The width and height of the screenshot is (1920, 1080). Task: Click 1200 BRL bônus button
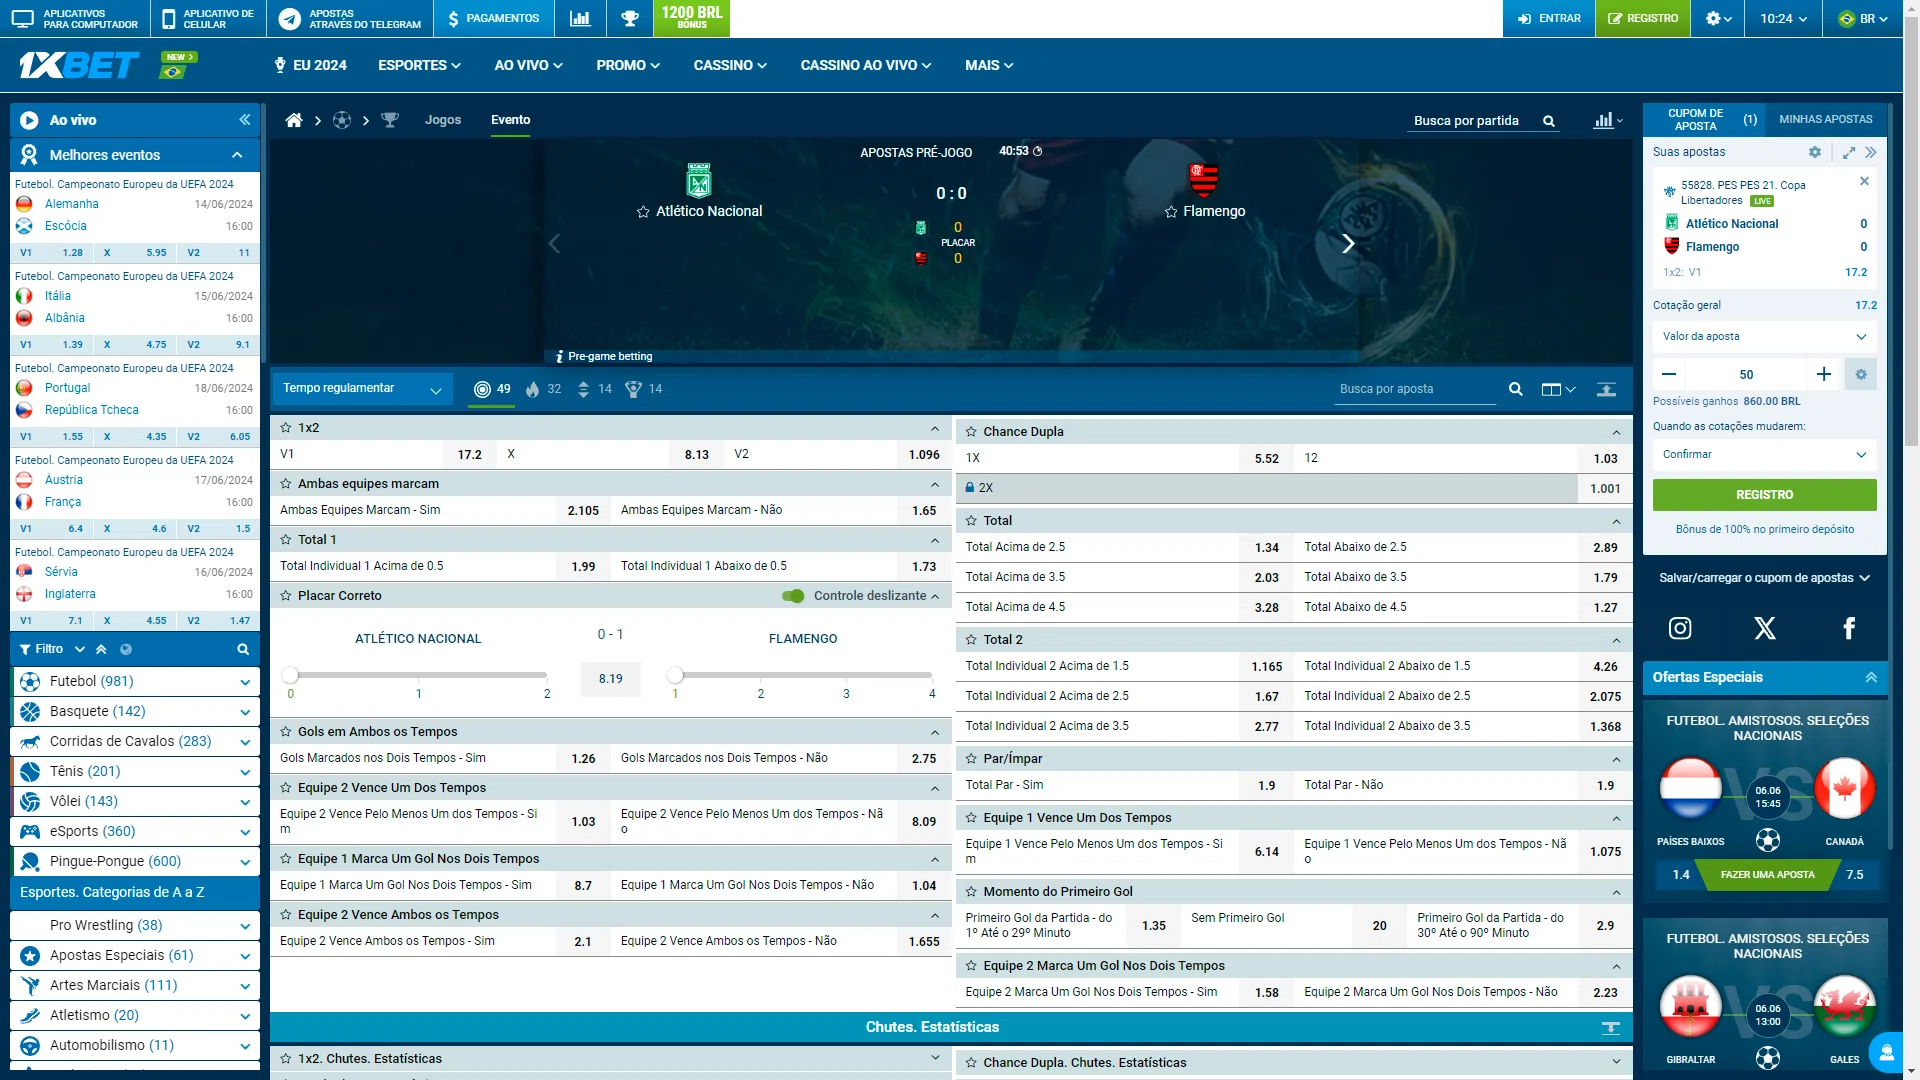pyautogui.click(x=691, y=18)
